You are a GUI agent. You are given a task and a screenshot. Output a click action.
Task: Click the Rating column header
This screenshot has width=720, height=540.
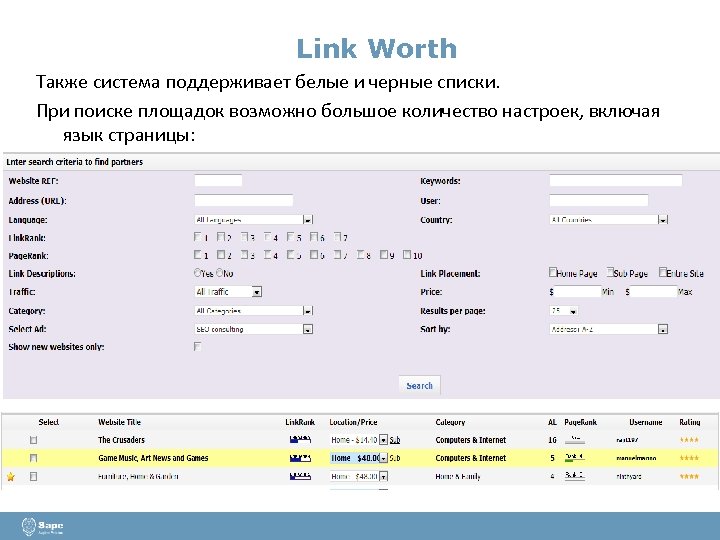pos(690,422)
